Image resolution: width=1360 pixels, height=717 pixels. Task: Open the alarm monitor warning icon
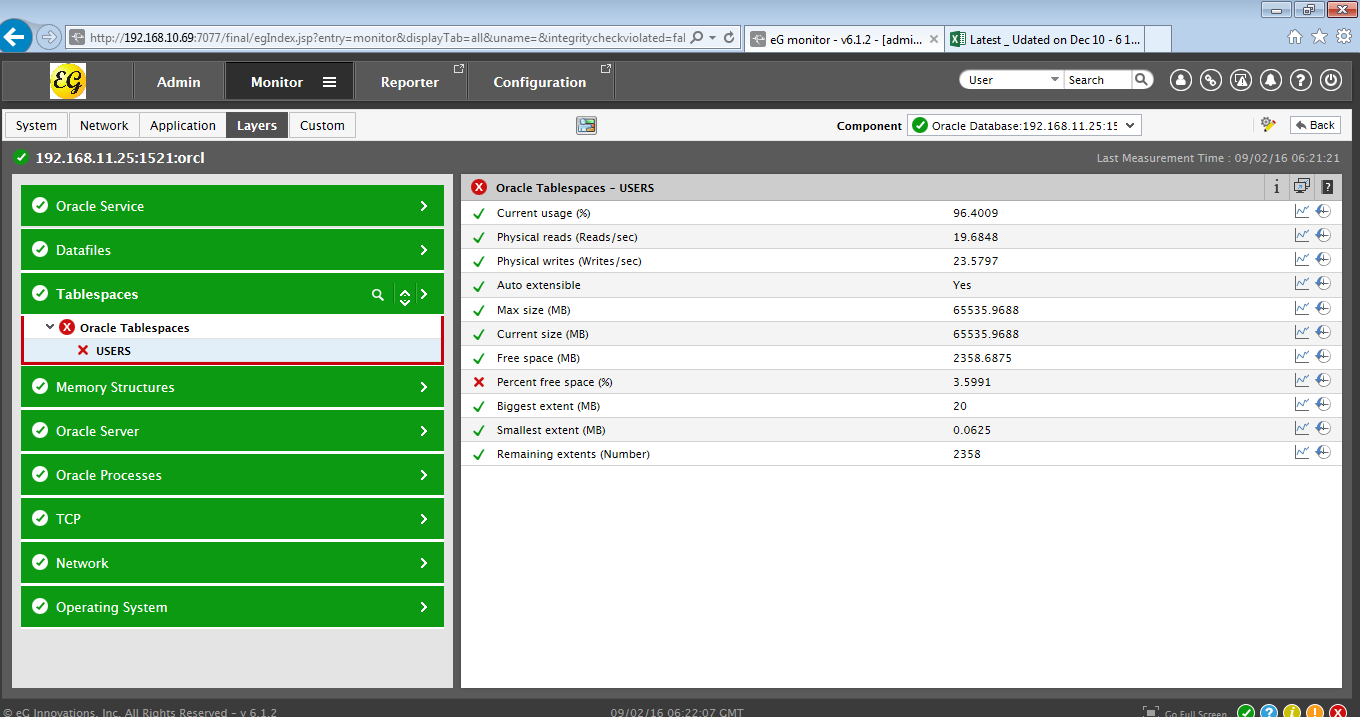[x=1241, y=80]
